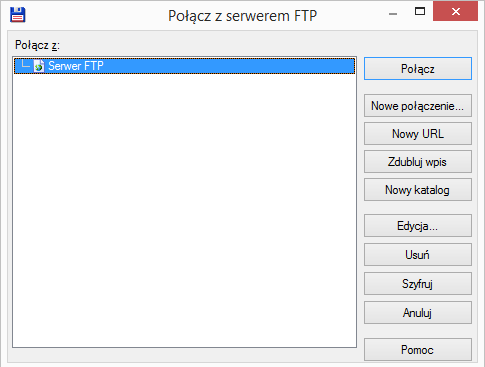
Task: Maximize the FTP connect window
Action: (420, 12)
